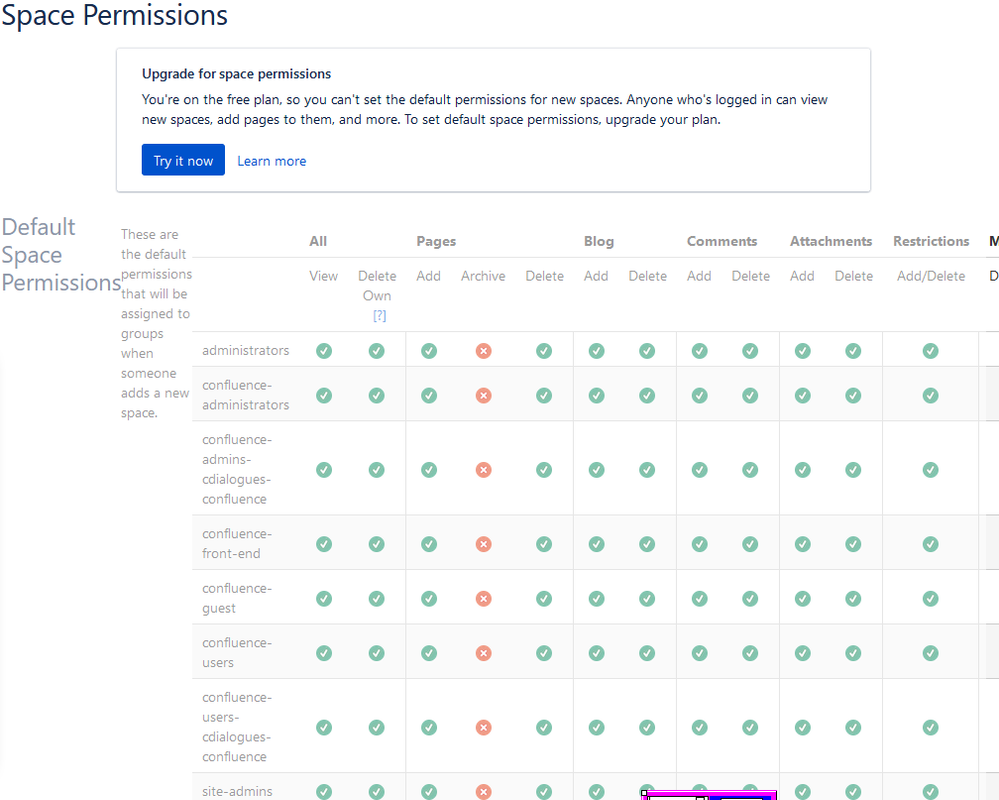
Task: Click site-admins row Archive red cross
Action: [484, 791]
